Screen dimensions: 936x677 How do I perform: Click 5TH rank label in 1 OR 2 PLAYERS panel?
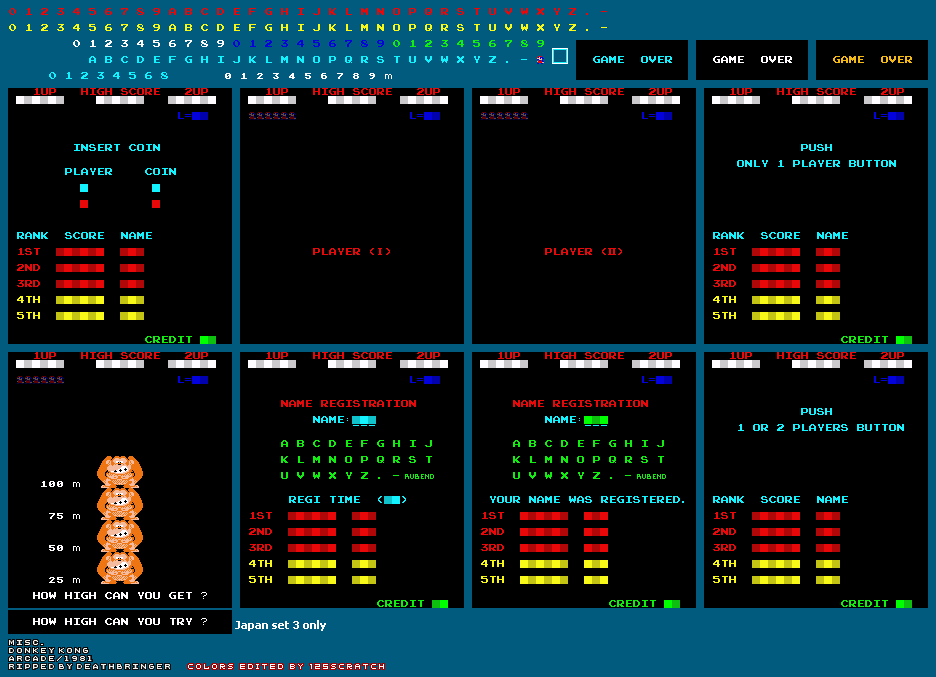(x=725, y=580)
